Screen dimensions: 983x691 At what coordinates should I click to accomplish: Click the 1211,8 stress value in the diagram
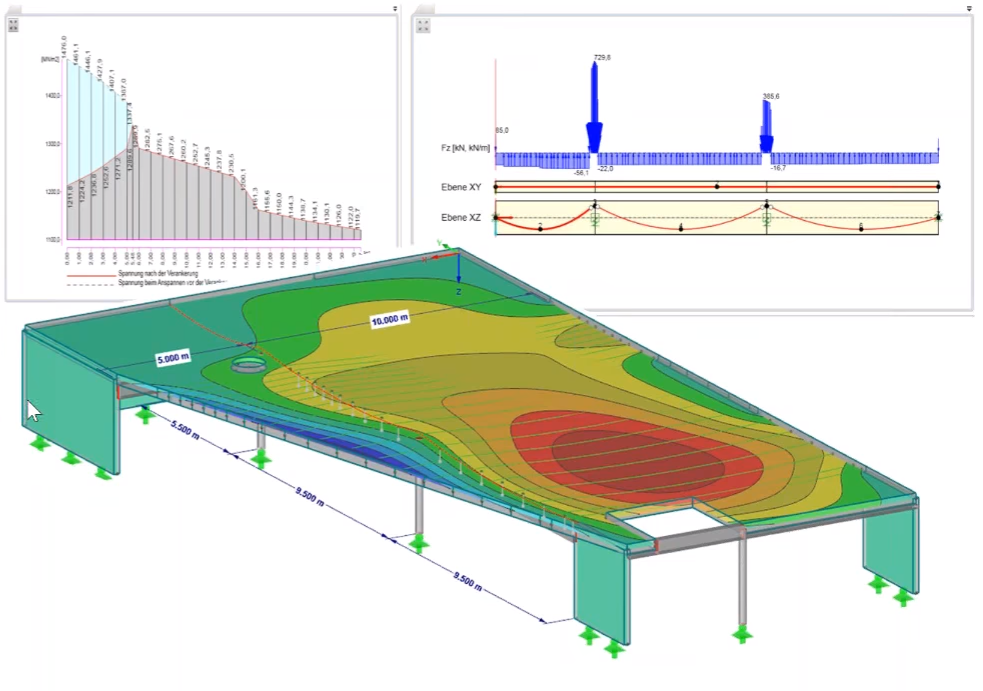pos(70,197)
